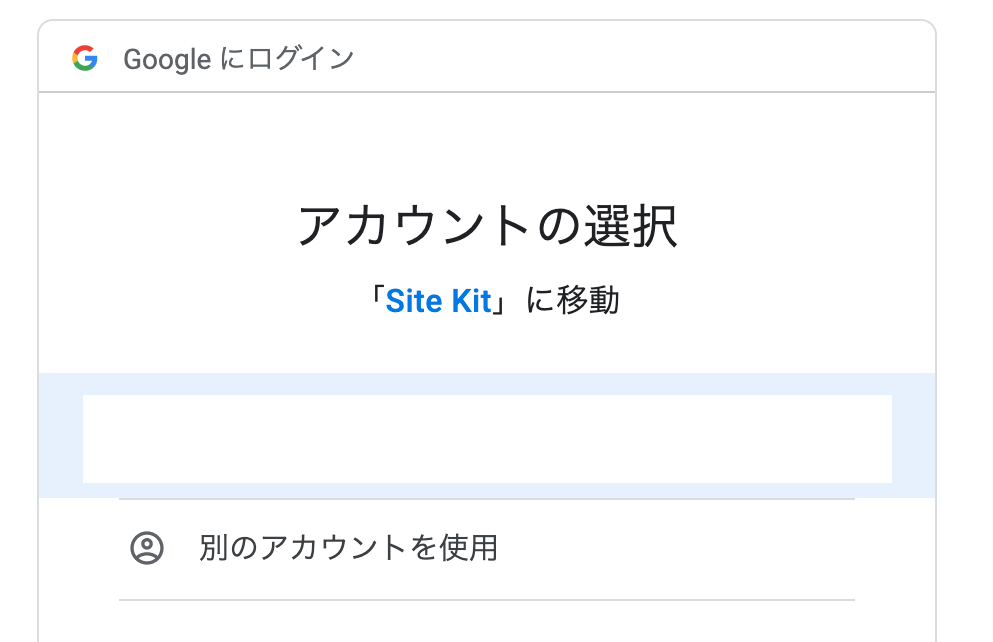Select 別のアカウントを使用 option
The height and width of the screenshot is (642, 993).
[486, 548]
